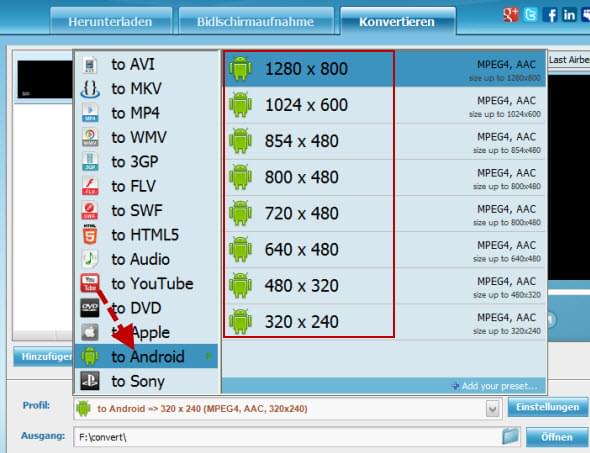Switch to the Herunterladen tab

pos(111,21)
